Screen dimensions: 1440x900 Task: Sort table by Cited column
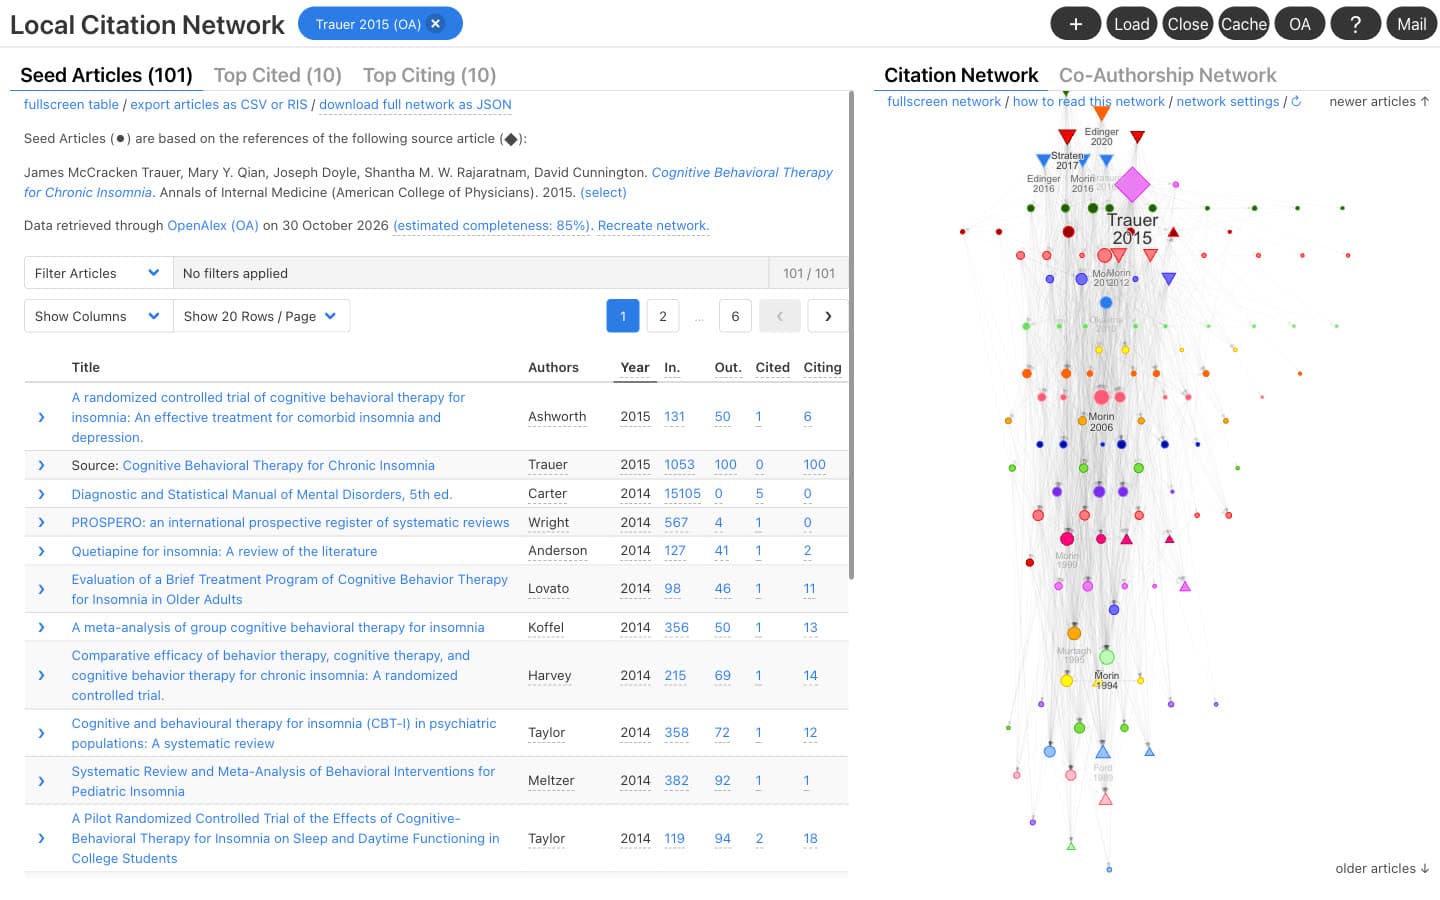tap(772, 368)
